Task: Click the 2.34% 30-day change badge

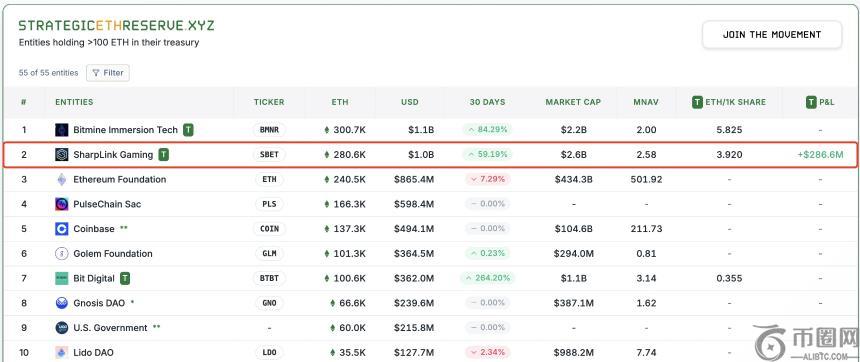Action: (x=488, y=352)
